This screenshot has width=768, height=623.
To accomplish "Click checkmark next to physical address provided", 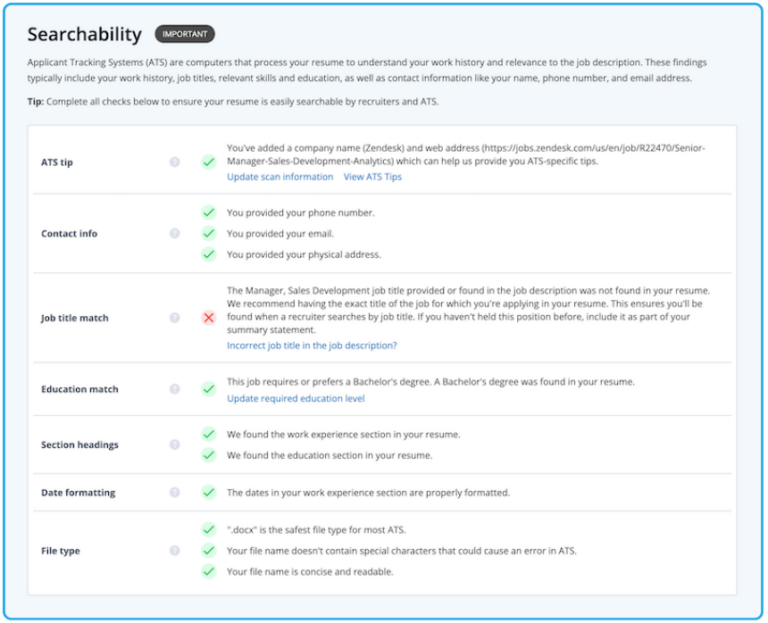I will [x=208, y=254].
